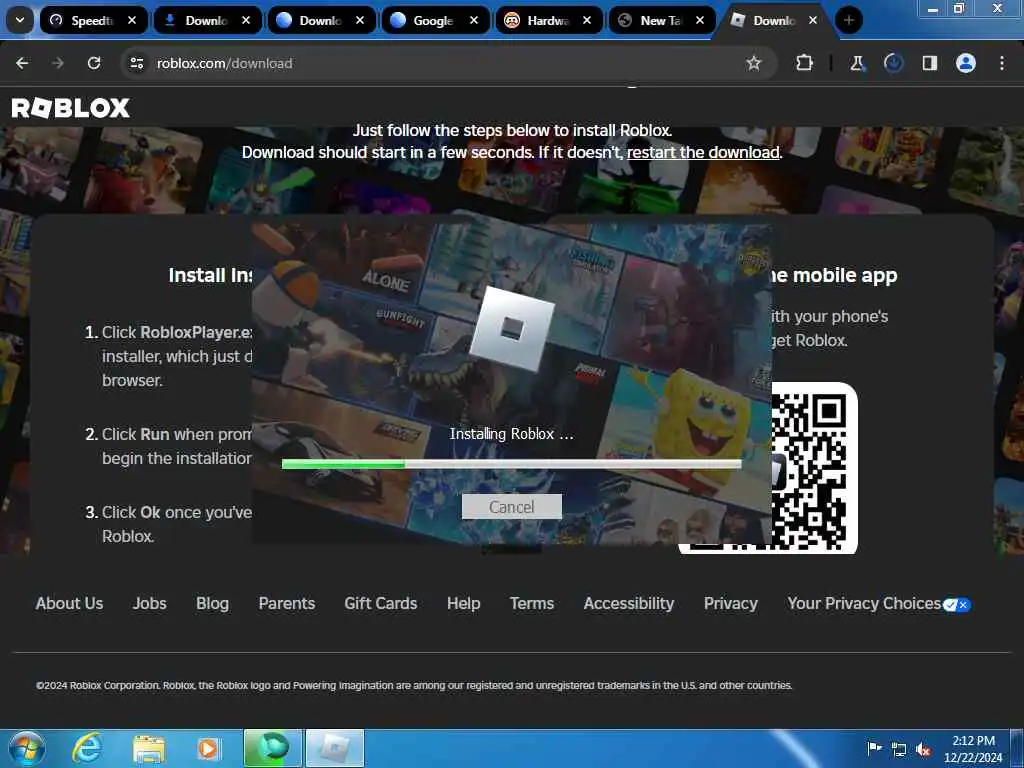Image resolution: width=1024 pixels, height=768 pixels.
Task: Open Action Center flag in tray
Action: [874, 748]
